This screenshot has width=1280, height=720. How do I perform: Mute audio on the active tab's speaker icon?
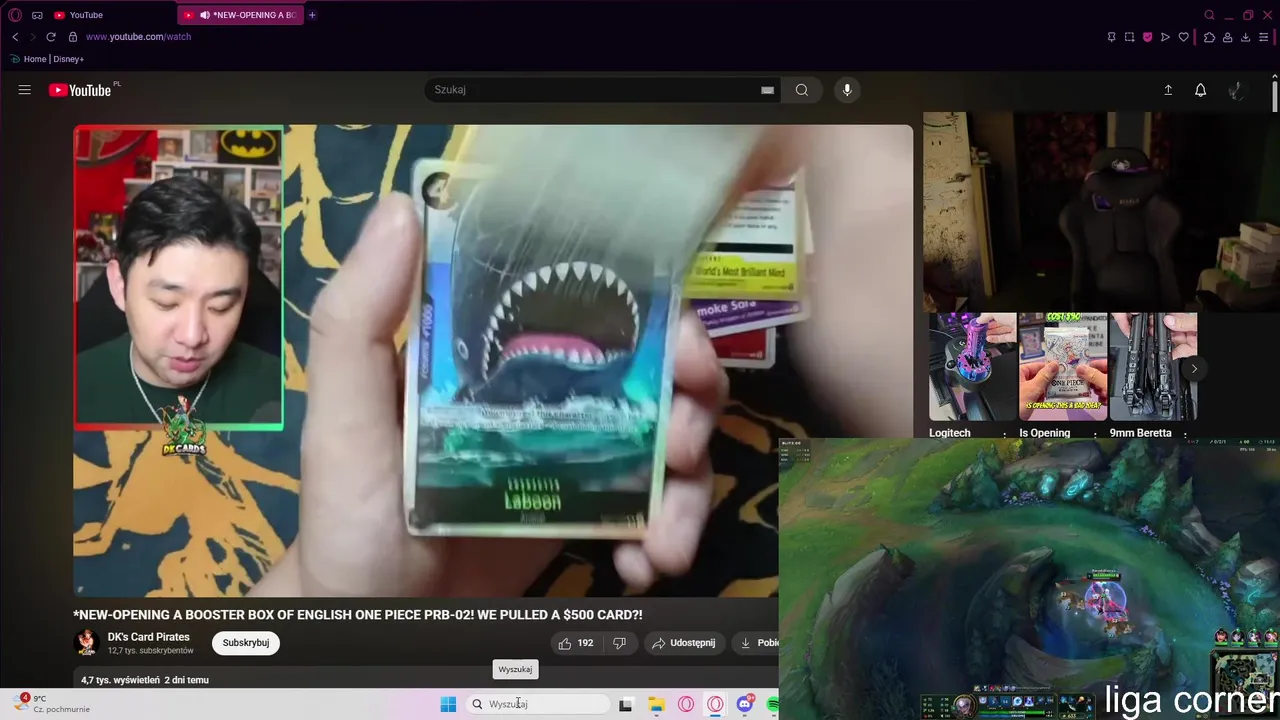coord(205,15)
